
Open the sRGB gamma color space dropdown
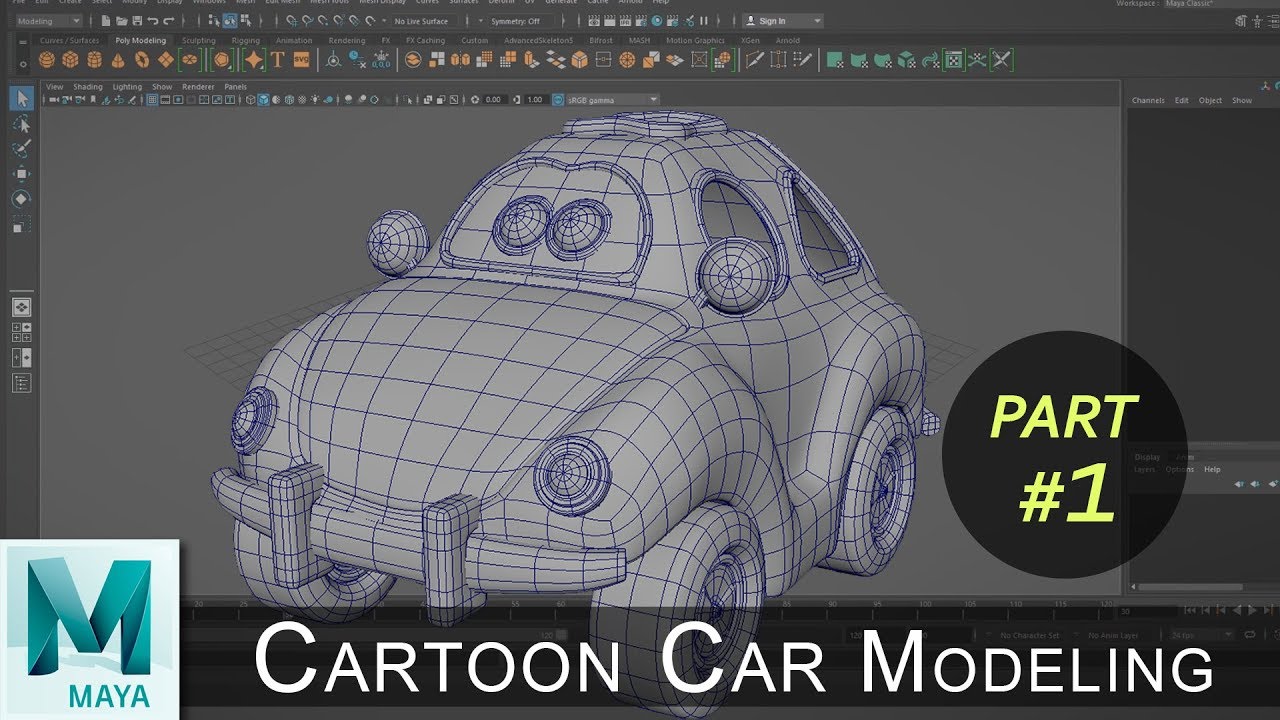pyautogui.click(x=613, y=100)
